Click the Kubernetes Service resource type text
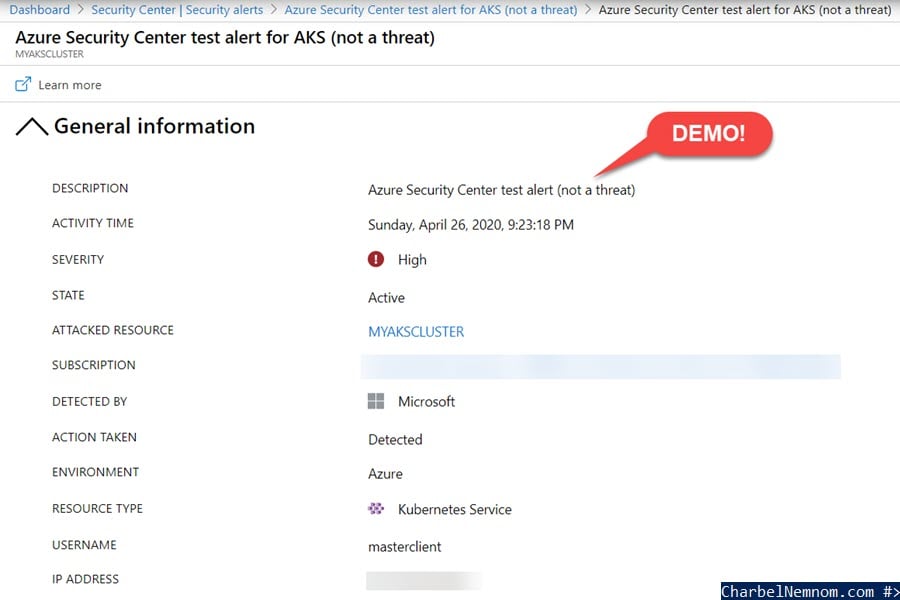The image size is (900, 600). pos(455,509)
